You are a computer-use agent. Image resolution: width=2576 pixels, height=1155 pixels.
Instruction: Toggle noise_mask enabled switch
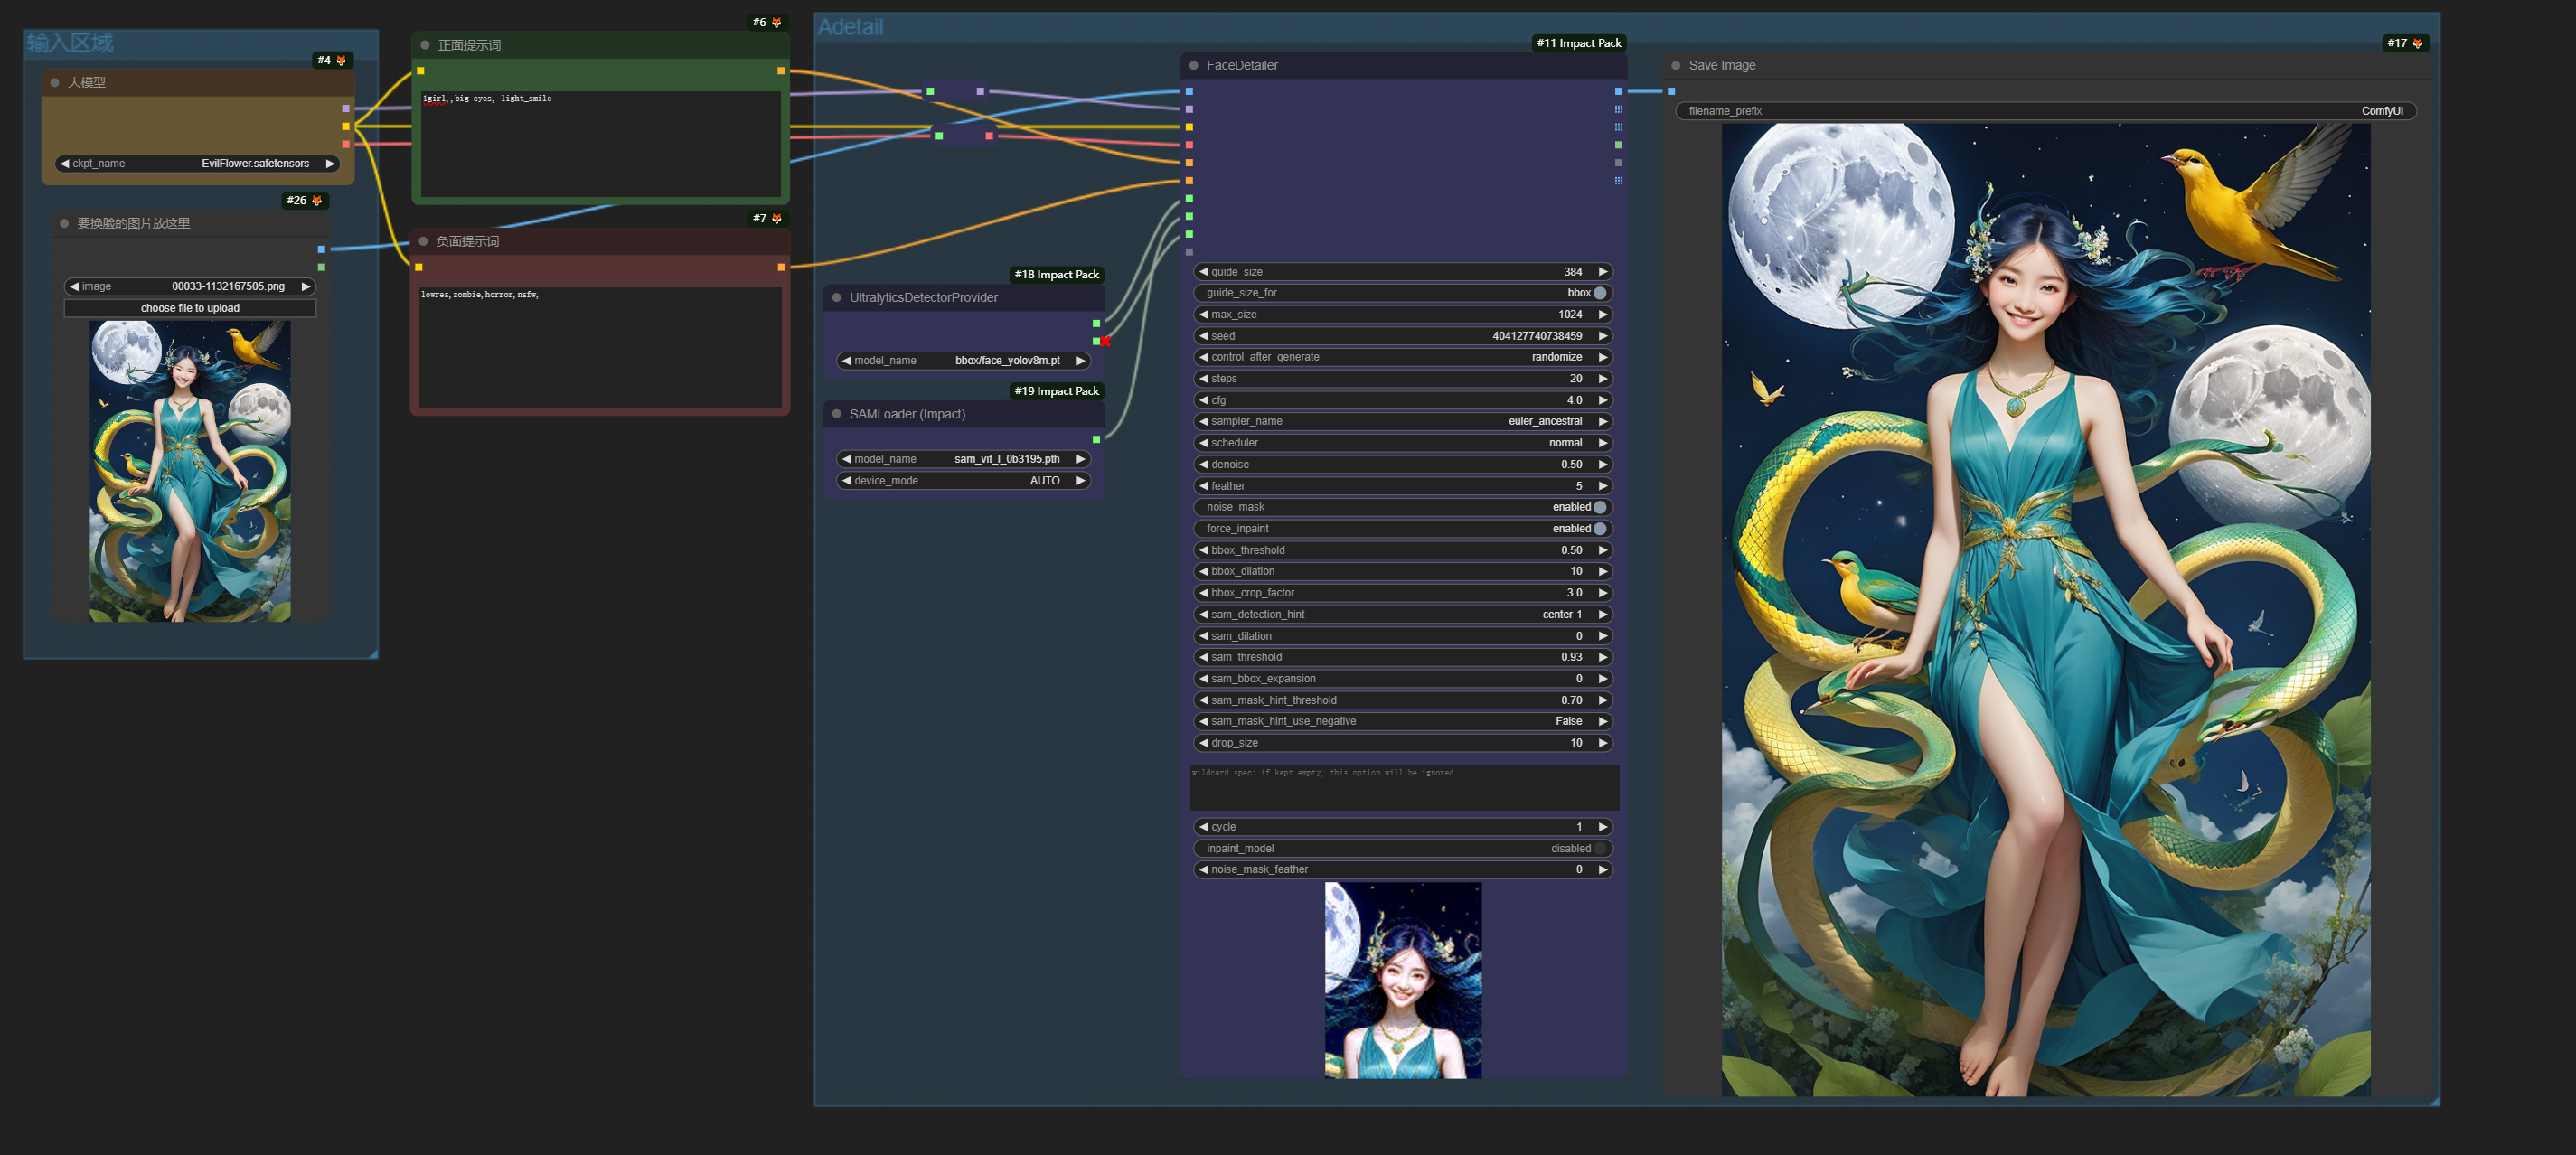1599,508
